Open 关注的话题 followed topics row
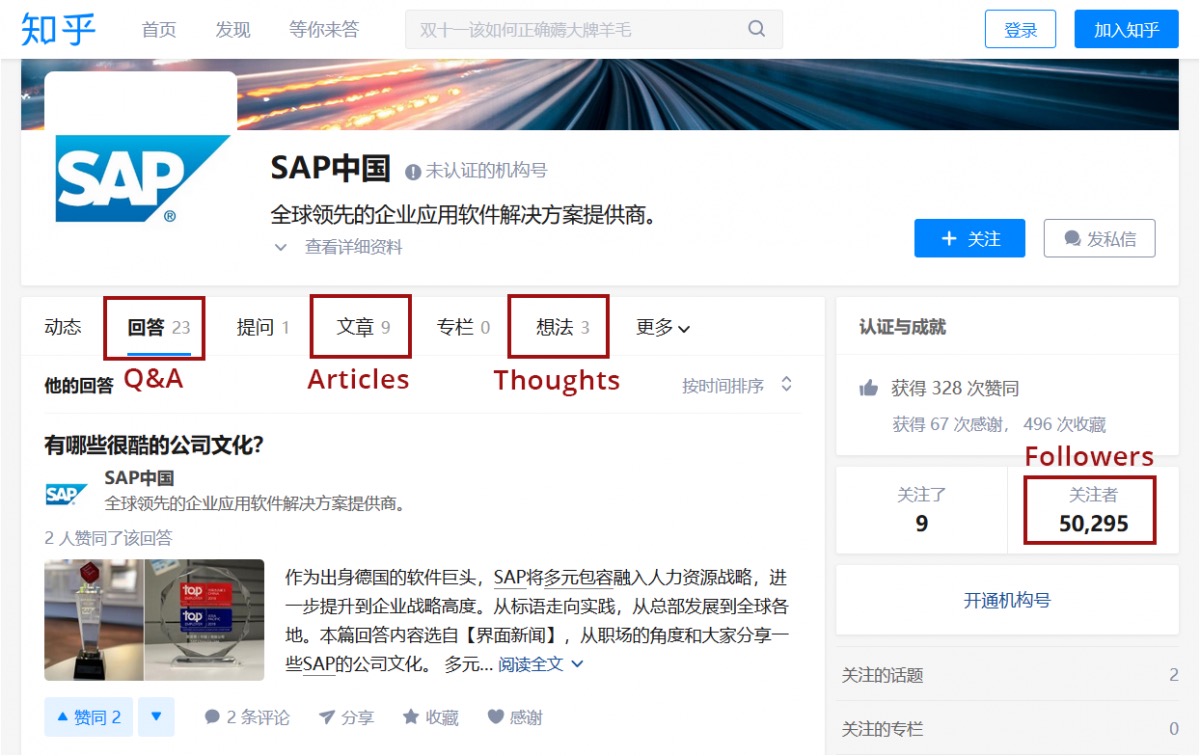This screenshot has width=1200, height=756. coord(1010,675)
